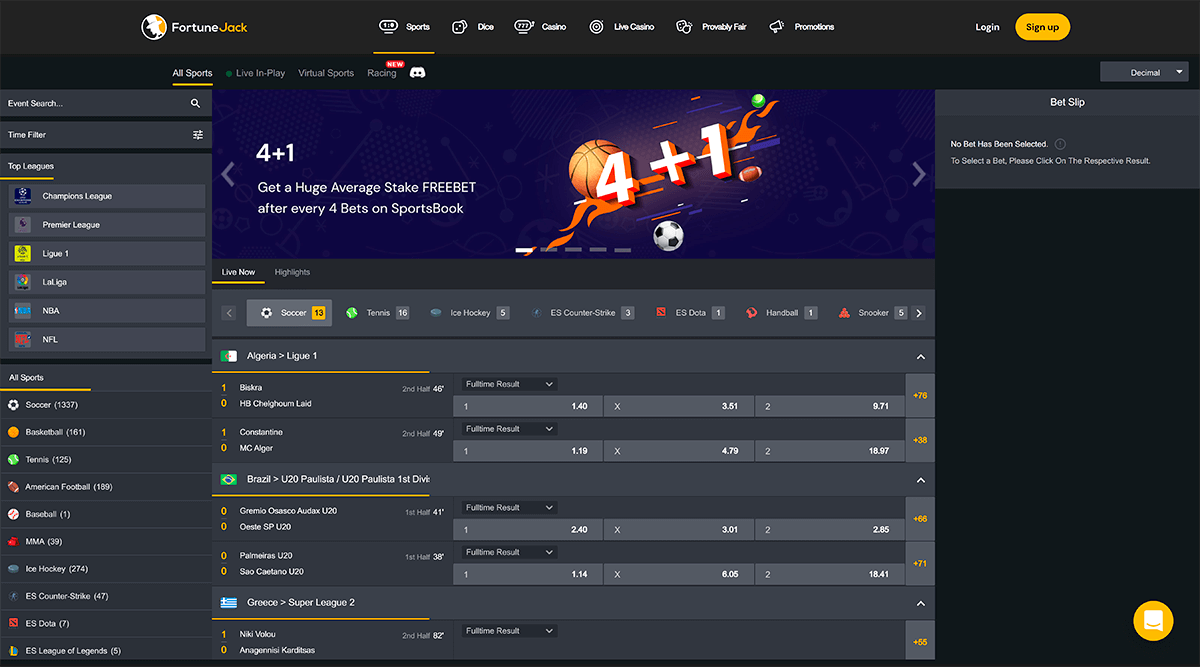This screenshot has height=667, width=1200.
Task: Click the Bet Slip info icon
Action: (x=1060, y=144)
